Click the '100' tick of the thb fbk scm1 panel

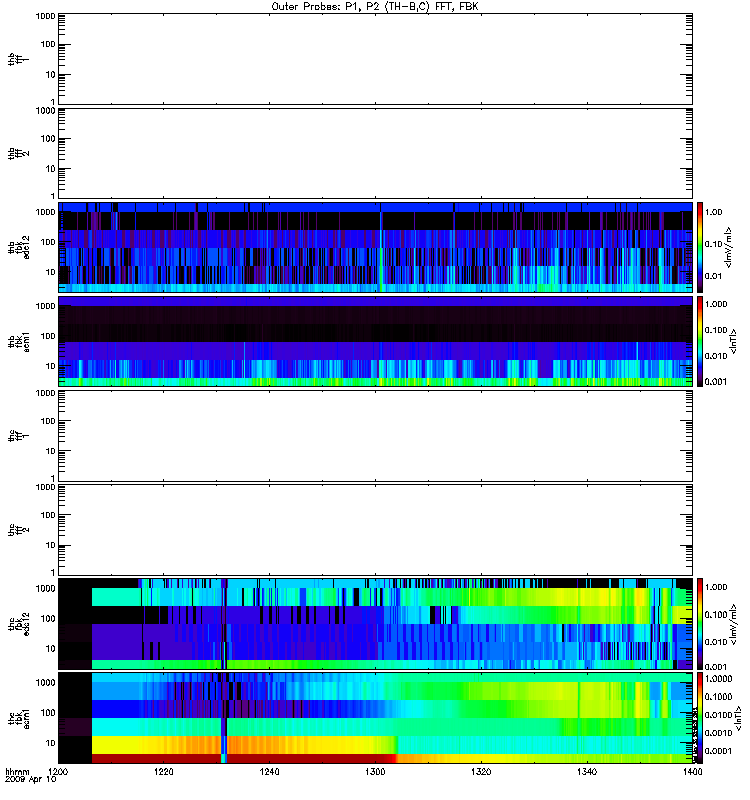click(x=47, y=336)
